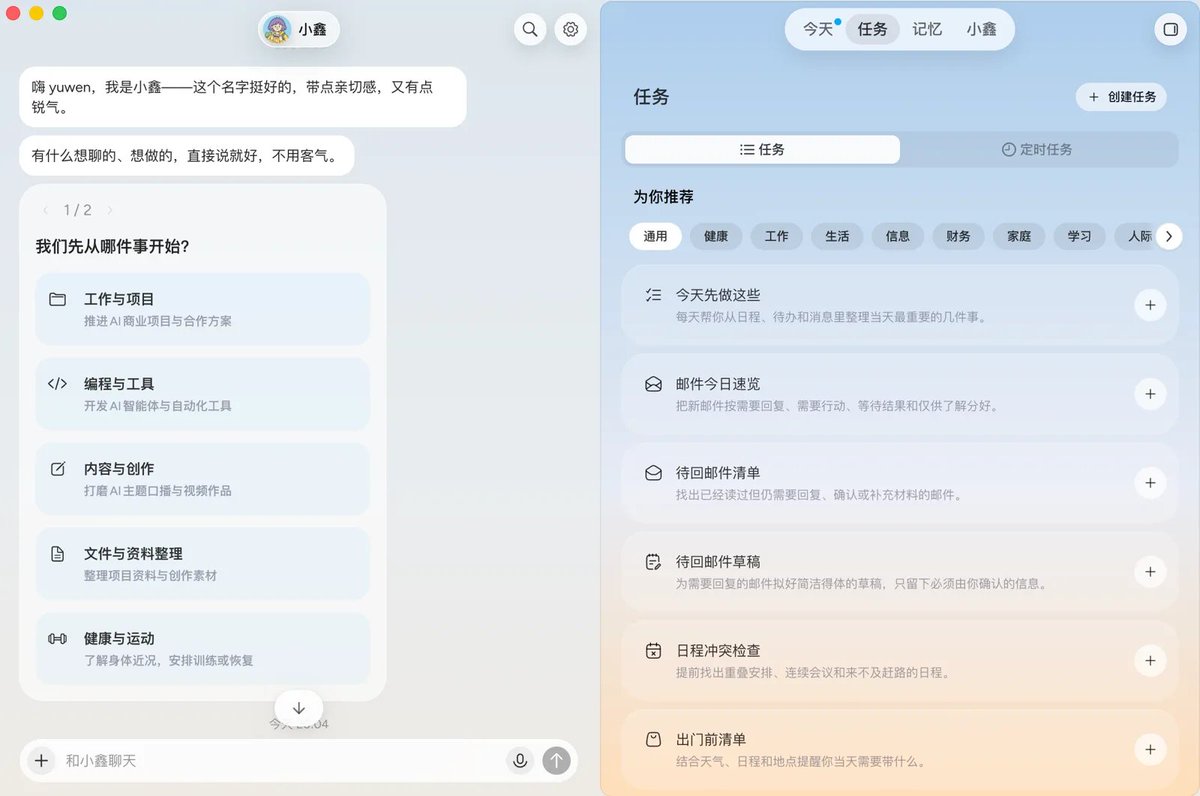Add the 日程冲突检查 task with plus

[x=1150, y=661]
